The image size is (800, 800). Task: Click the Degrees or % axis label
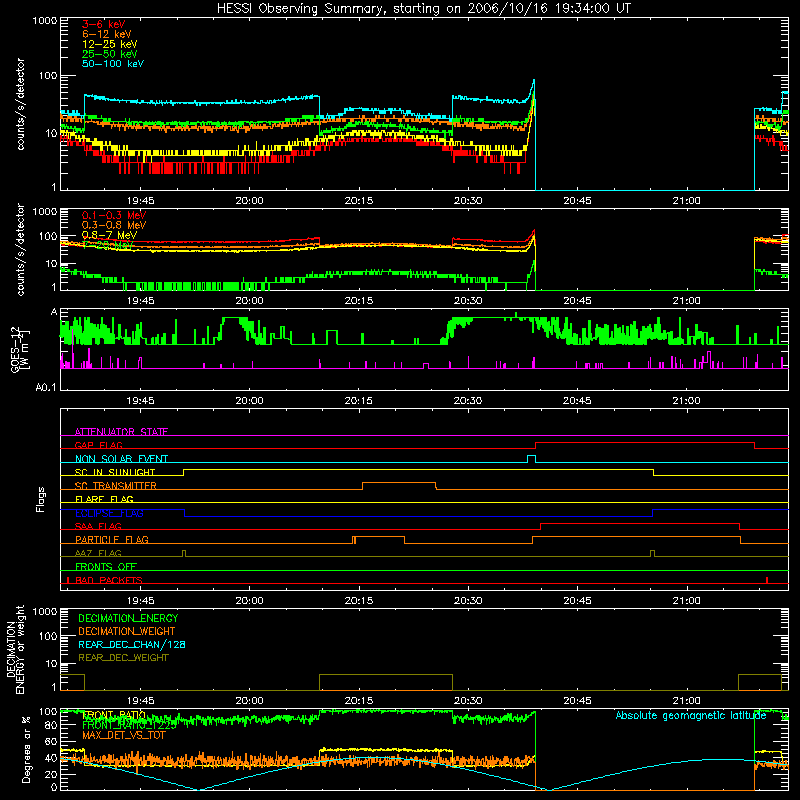(x=26, y=749)
